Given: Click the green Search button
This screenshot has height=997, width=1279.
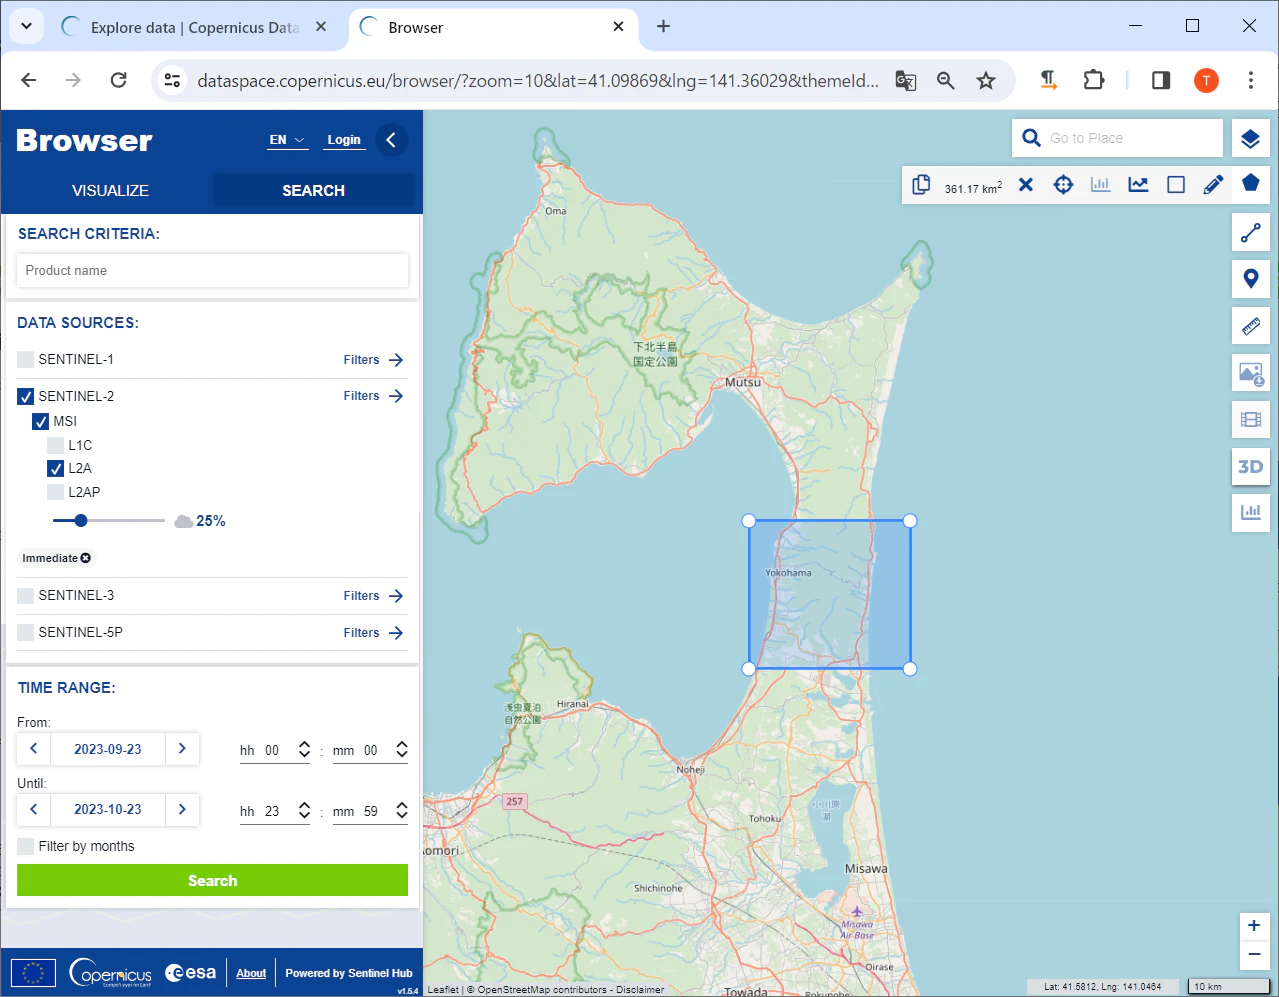Looking at the screenshot, I should (212, 880).
